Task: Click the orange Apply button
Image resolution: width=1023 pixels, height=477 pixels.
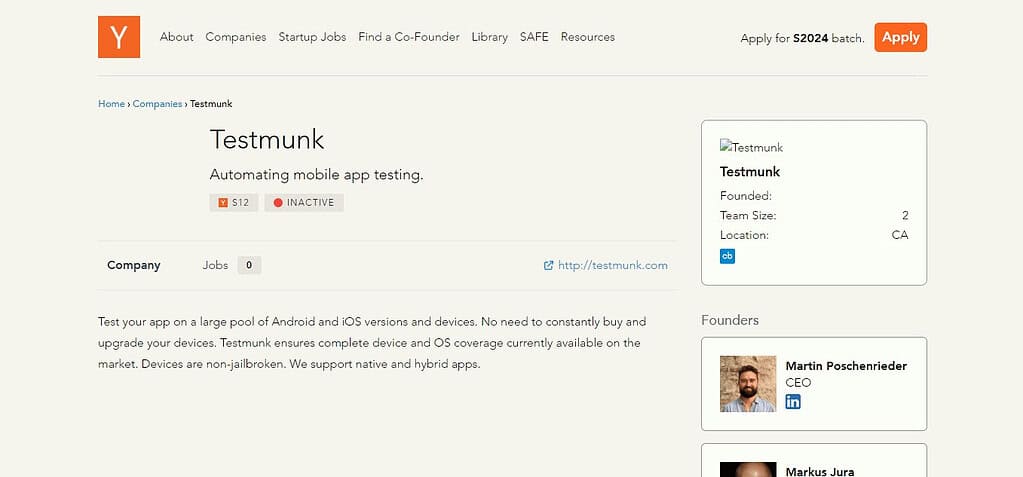Action: coord(900,37)
